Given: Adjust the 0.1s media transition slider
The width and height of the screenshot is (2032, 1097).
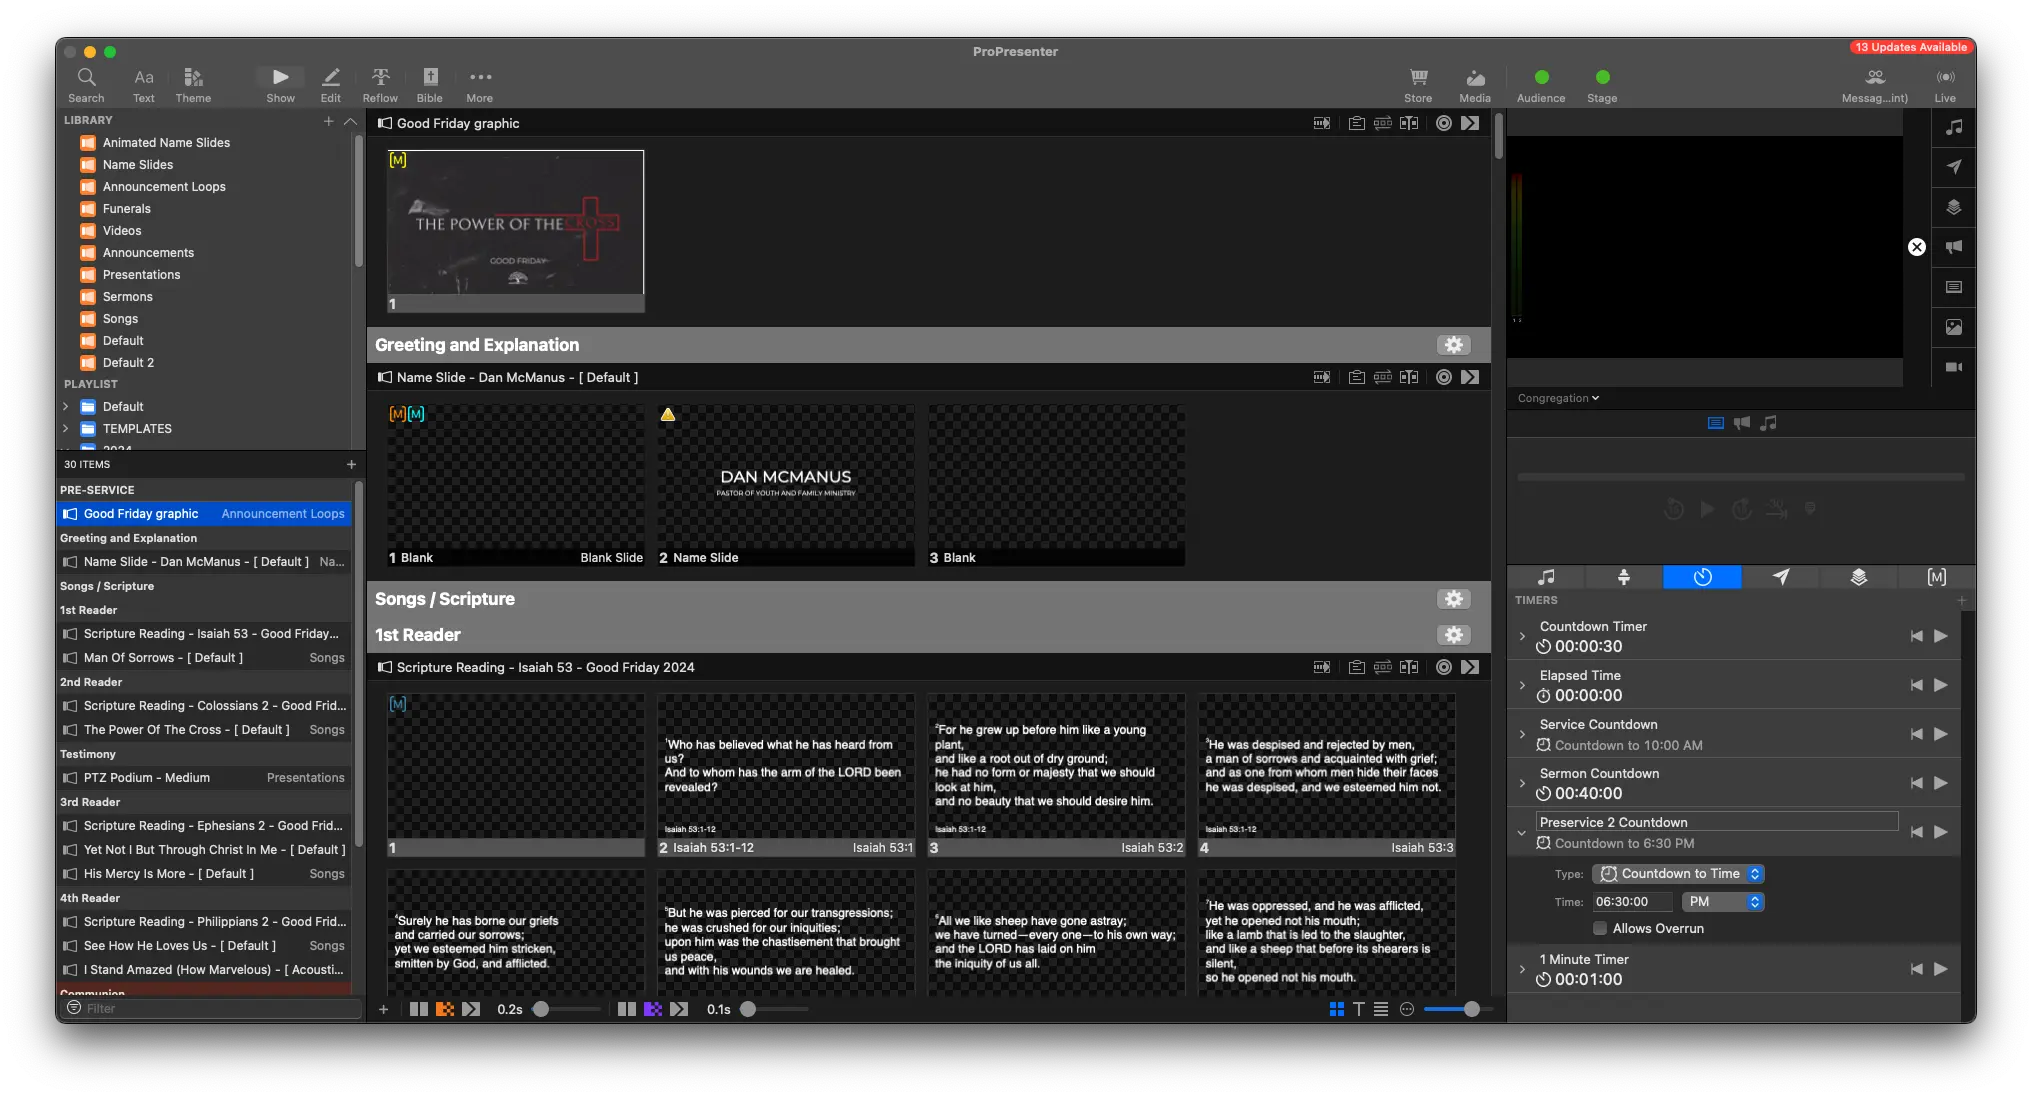Looking at the screenshot, I should [x=748, y=1009].
